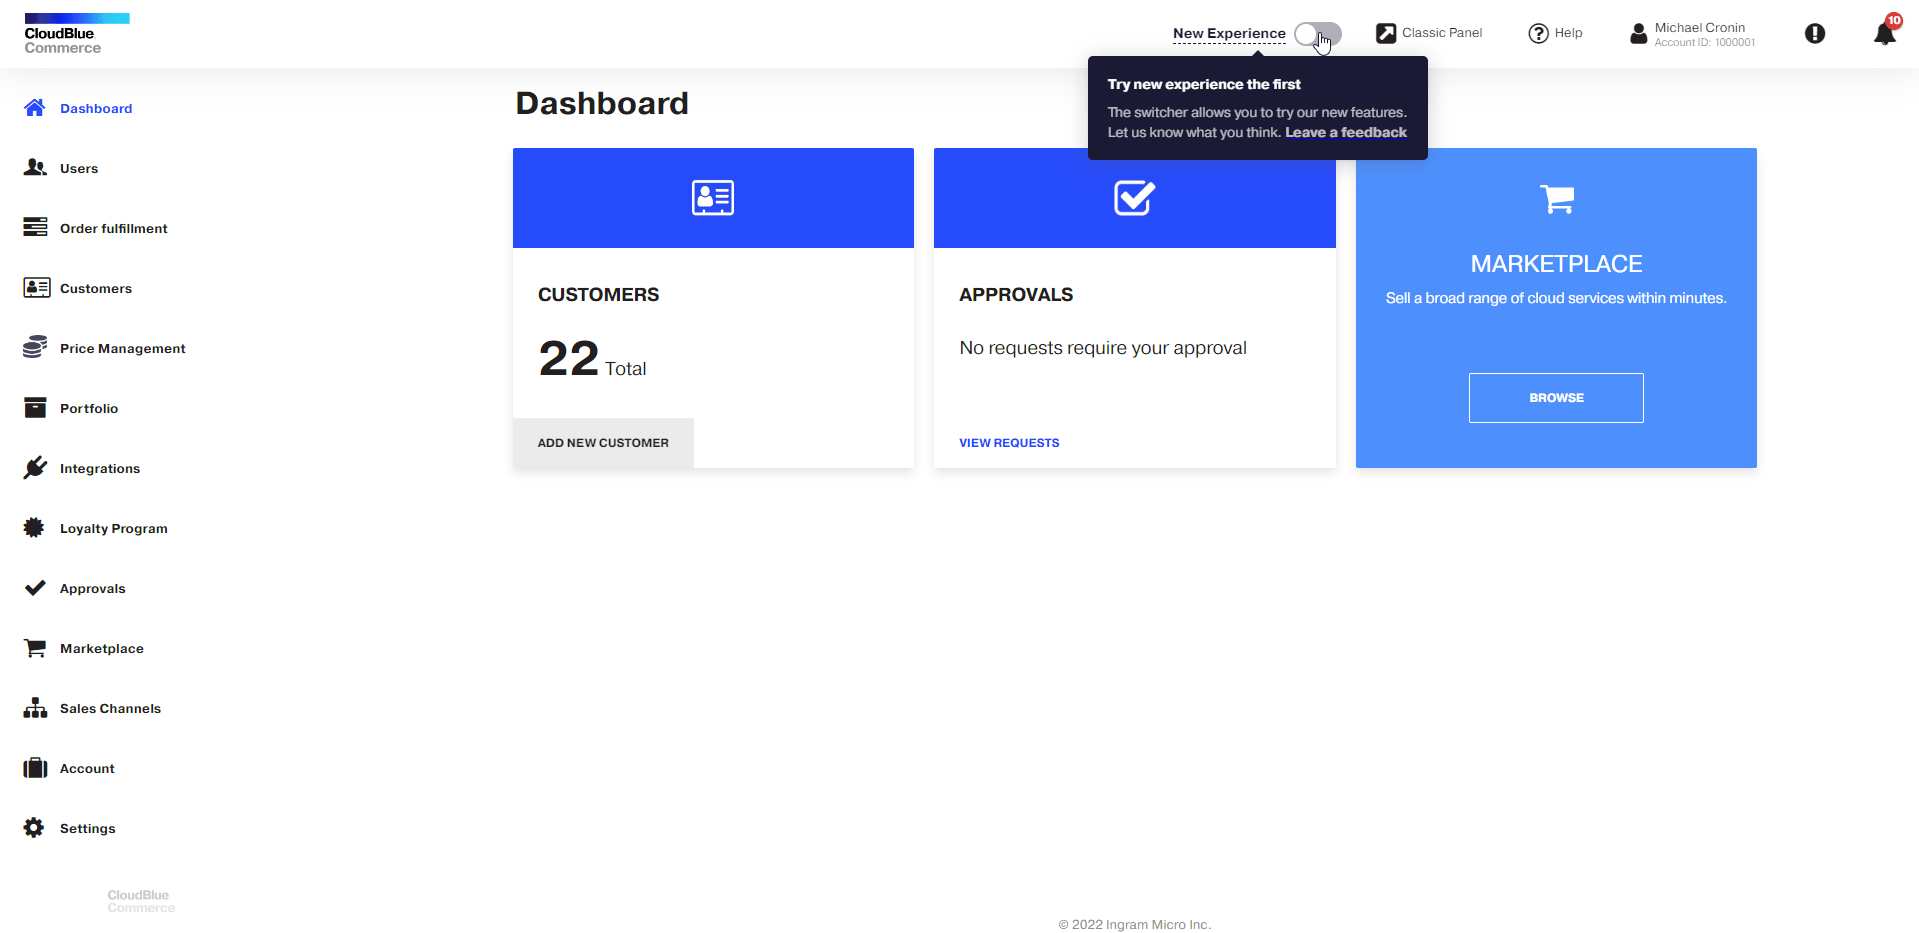Click 'Account ID: 1000001' text
The image size is (1919, 933).
pos(1705,43)
